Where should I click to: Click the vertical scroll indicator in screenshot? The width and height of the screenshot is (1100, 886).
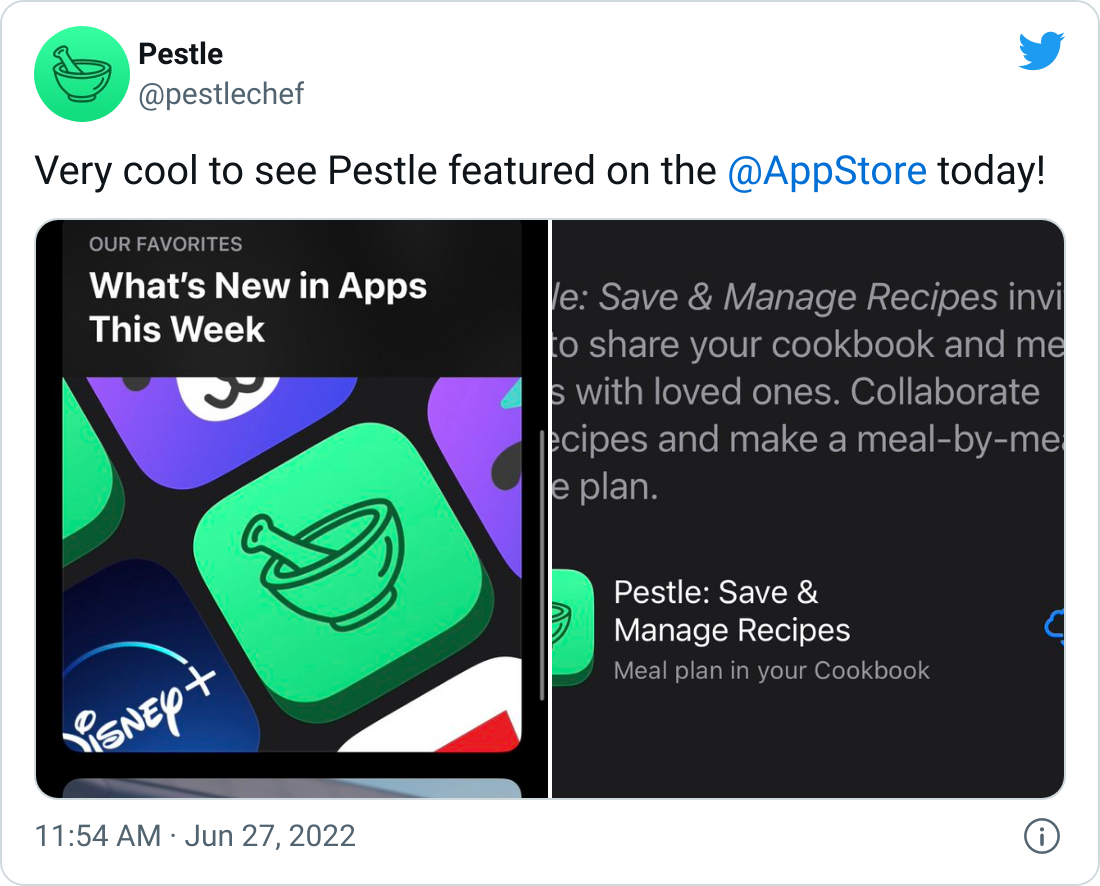tap(542, 565)
